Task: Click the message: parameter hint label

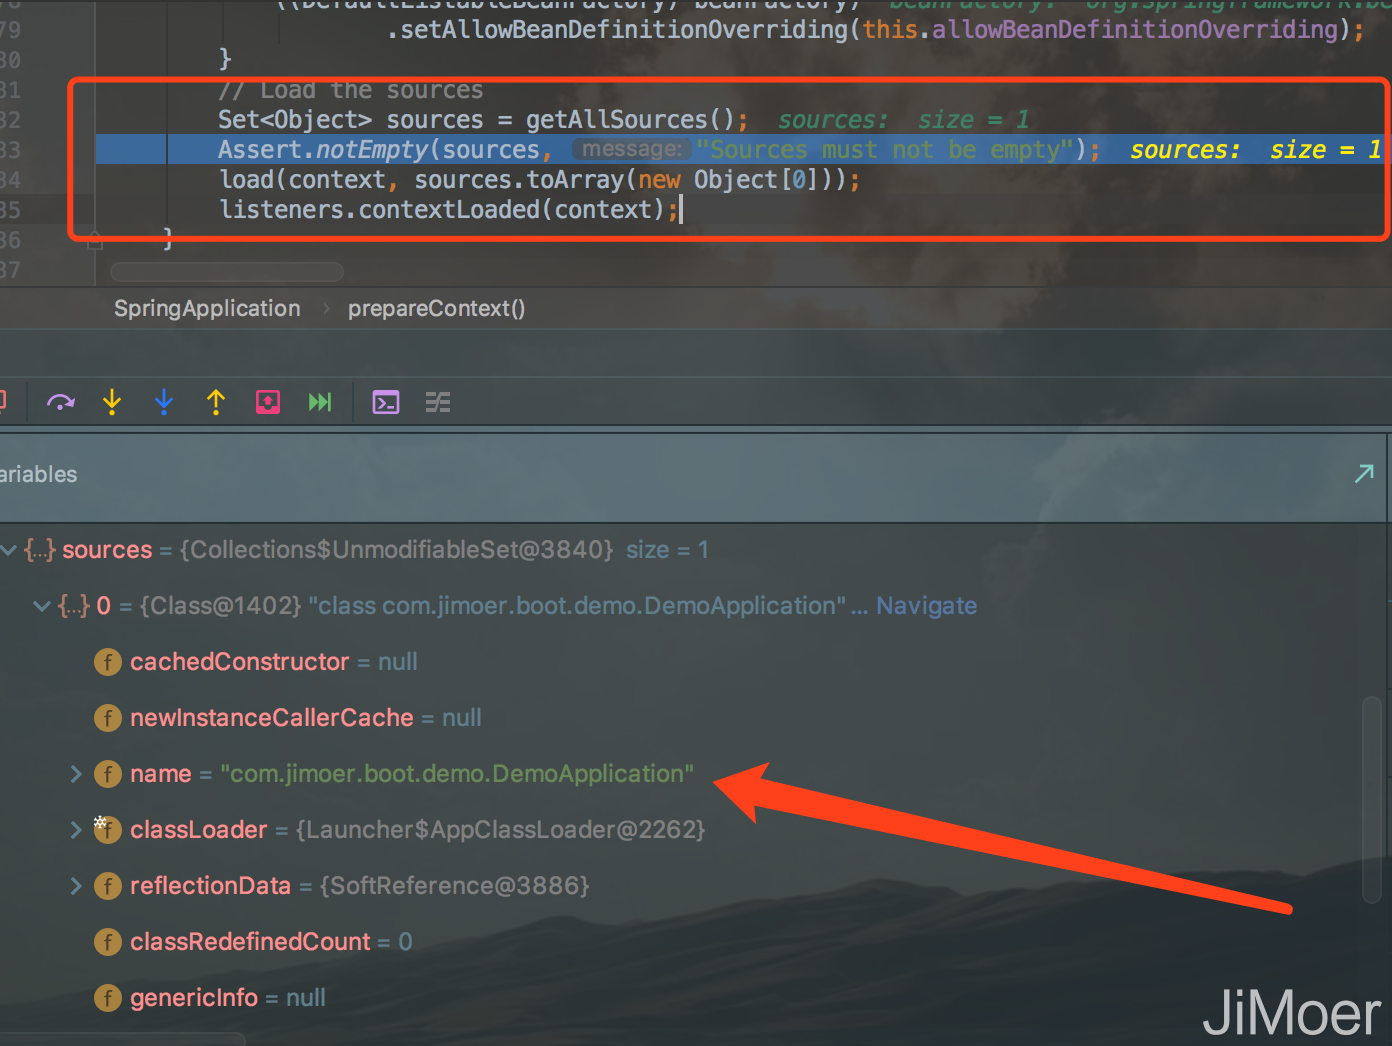Action: tap(632, 149)
